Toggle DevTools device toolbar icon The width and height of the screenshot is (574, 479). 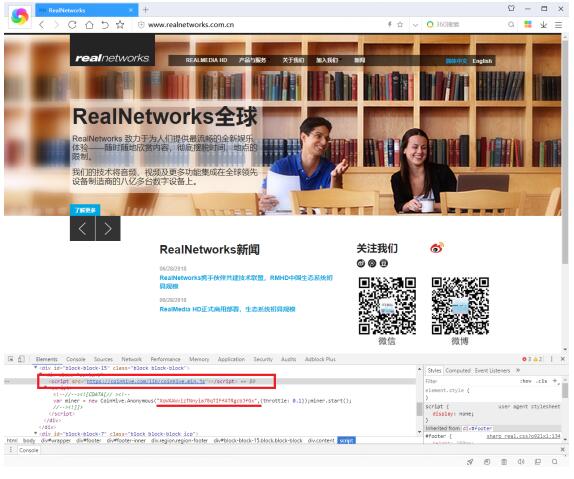[21, 359]
